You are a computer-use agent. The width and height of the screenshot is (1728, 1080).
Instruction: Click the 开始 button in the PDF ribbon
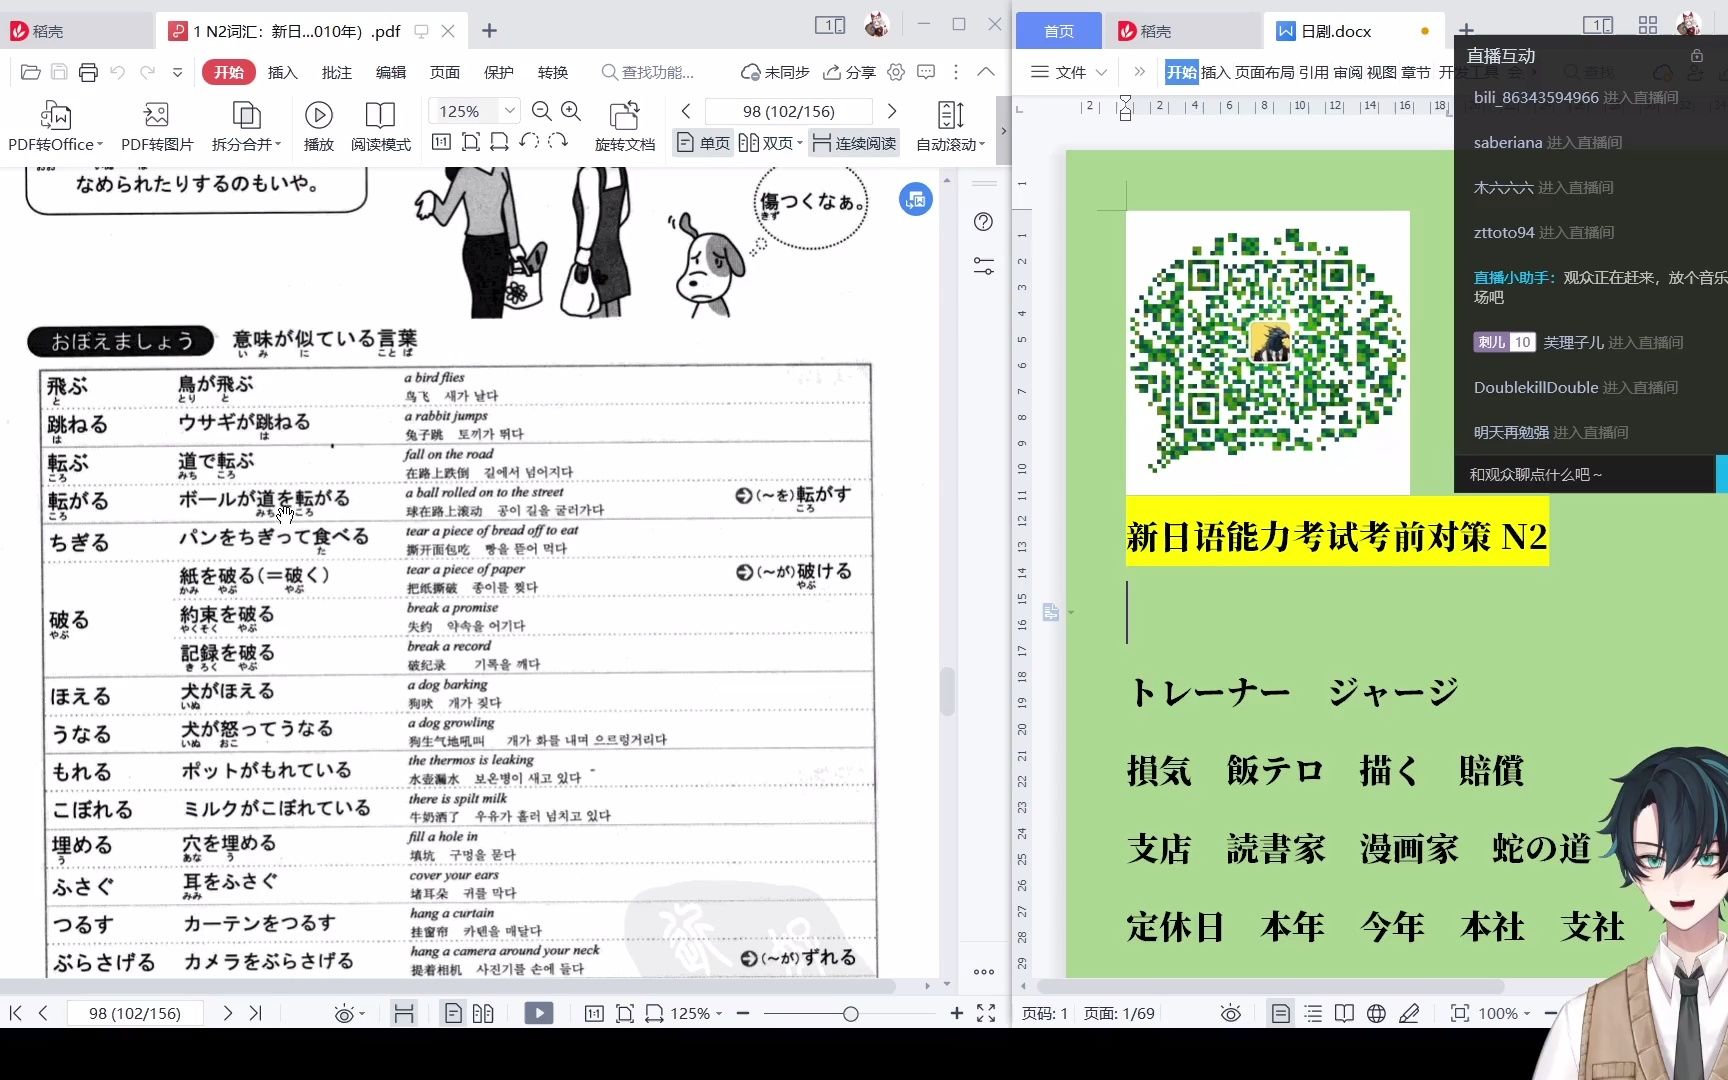tap(228, 72)
